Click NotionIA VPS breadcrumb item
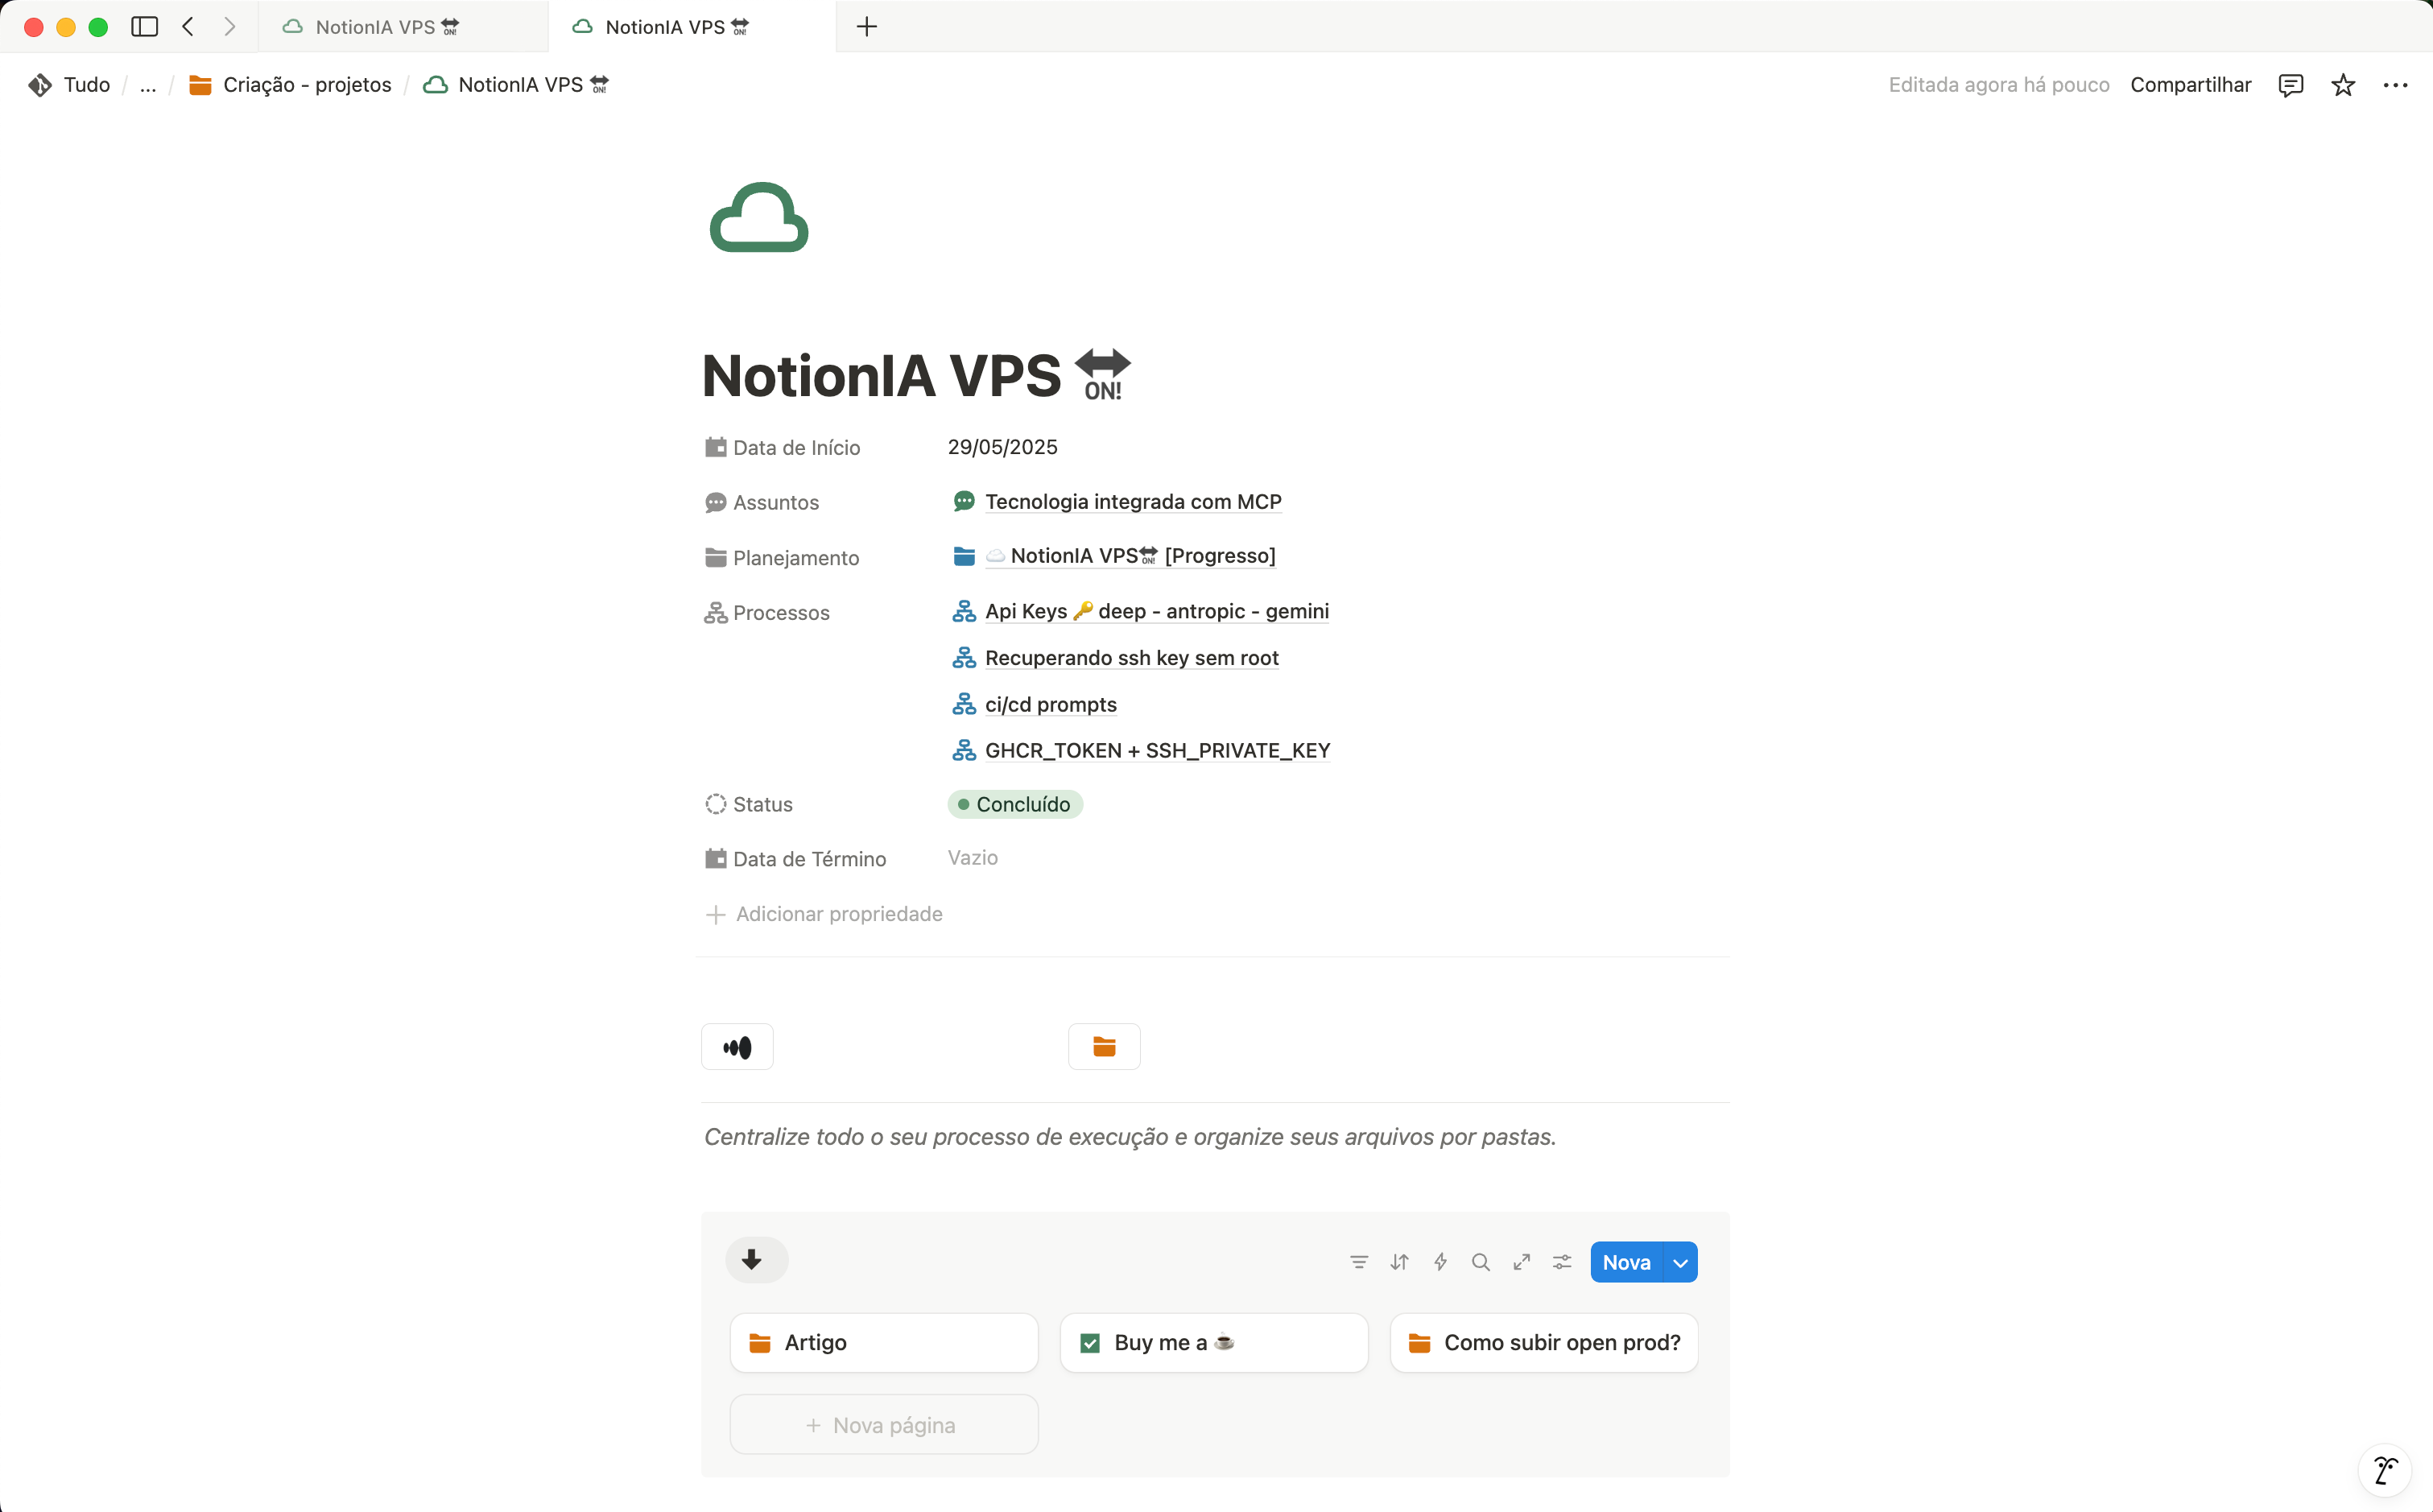 point(516,85)
